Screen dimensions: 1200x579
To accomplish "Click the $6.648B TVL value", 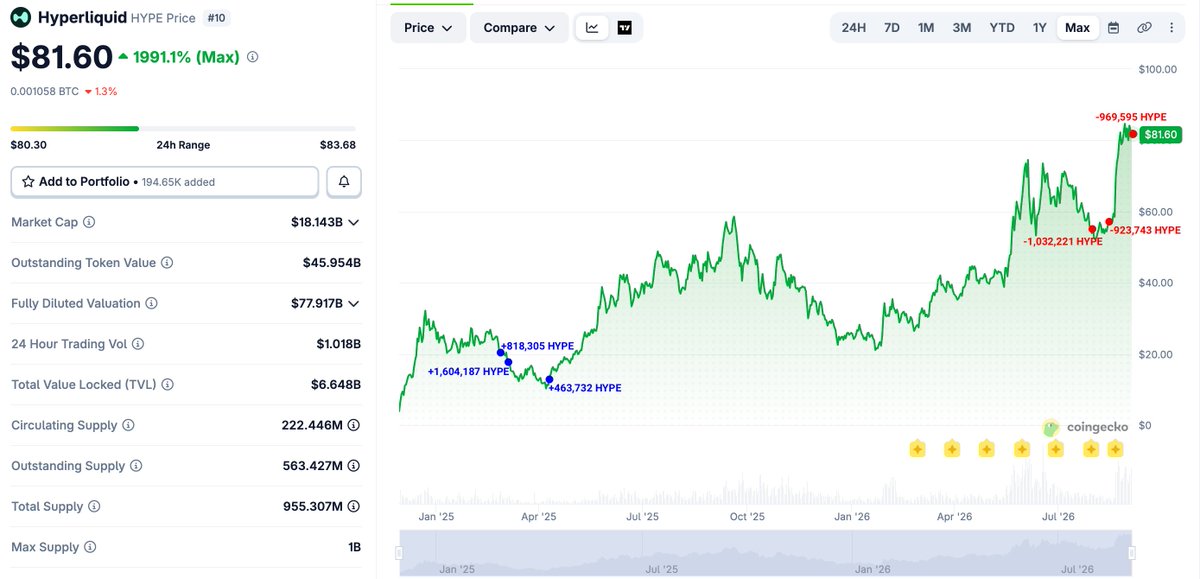I will coord(336,385).
